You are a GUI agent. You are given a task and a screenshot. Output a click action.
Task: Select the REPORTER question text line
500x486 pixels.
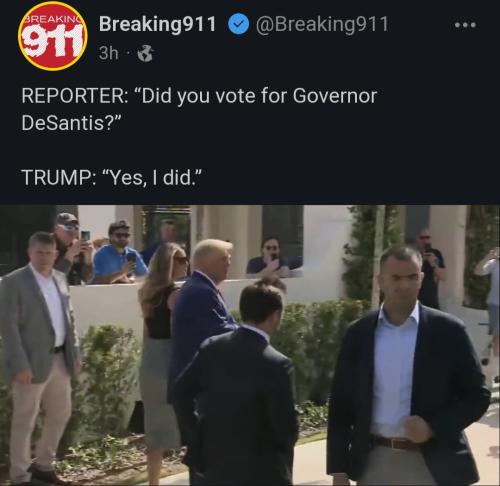click(199, 96)
